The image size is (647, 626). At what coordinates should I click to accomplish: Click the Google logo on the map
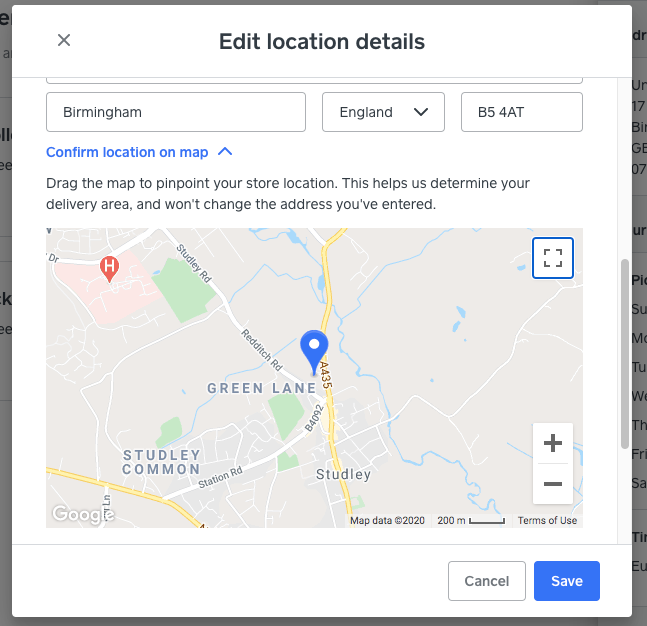pos(82,514)
